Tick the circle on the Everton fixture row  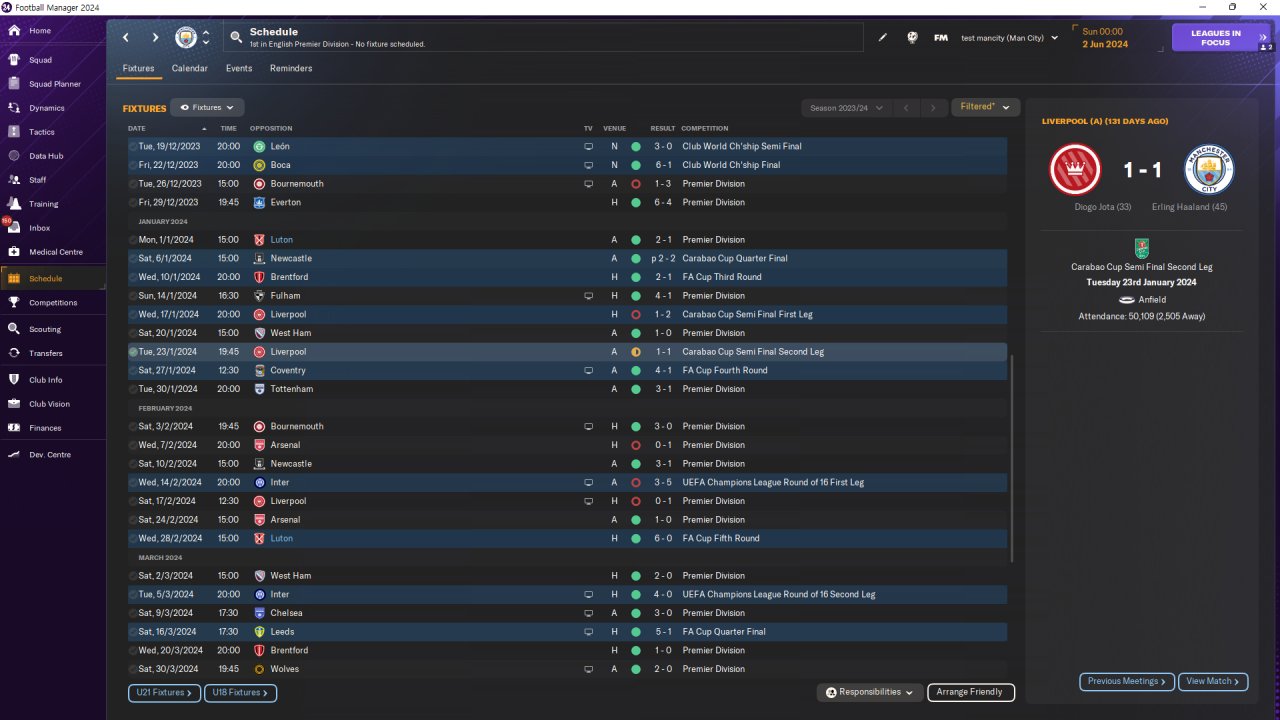pyautogui.click(x=133, y=203)
